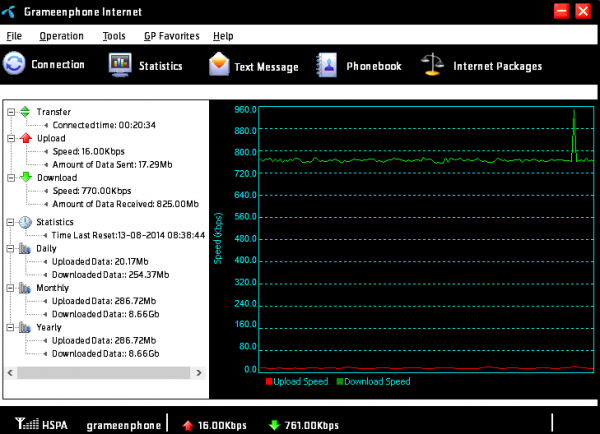The height and width of the screenshot is (434, 600).
Task: Open the Statistics monitor icon
Action: (120, 65)
